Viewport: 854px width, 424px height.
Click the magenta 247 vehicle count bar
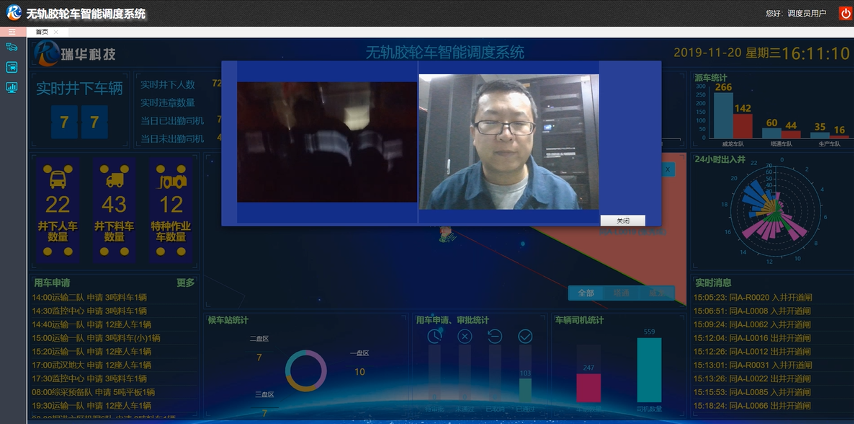click(589, 388)
